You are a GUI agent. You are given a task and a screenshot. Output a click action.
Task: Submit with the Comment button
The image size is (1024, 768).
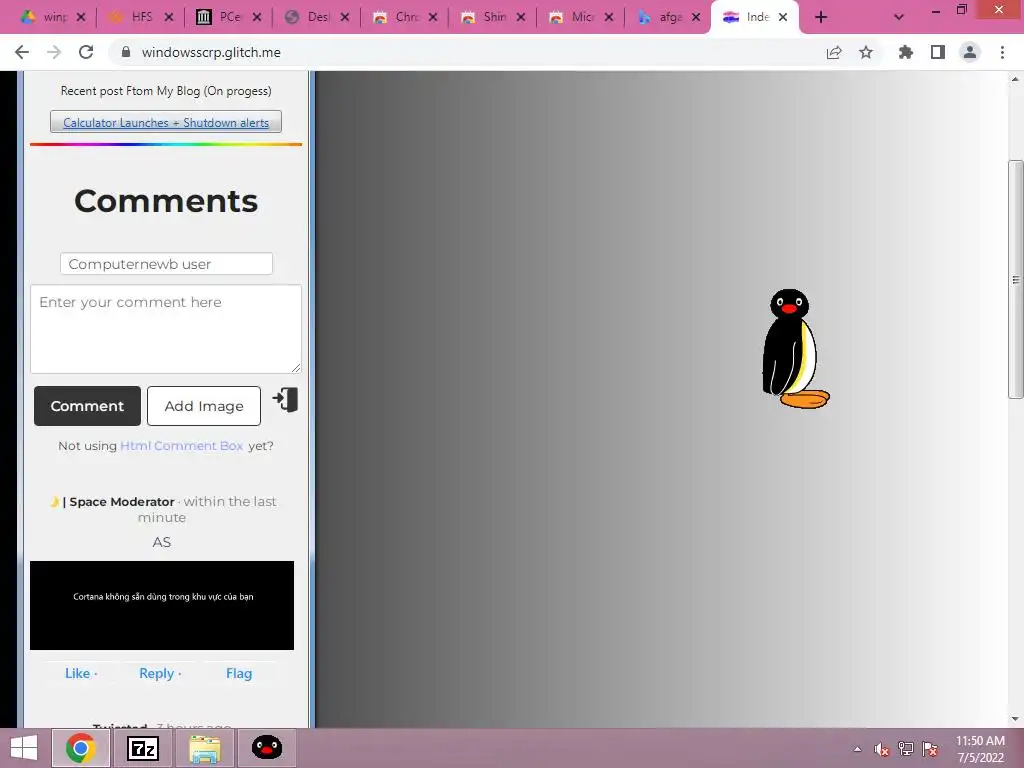click(x=88, y=406)
